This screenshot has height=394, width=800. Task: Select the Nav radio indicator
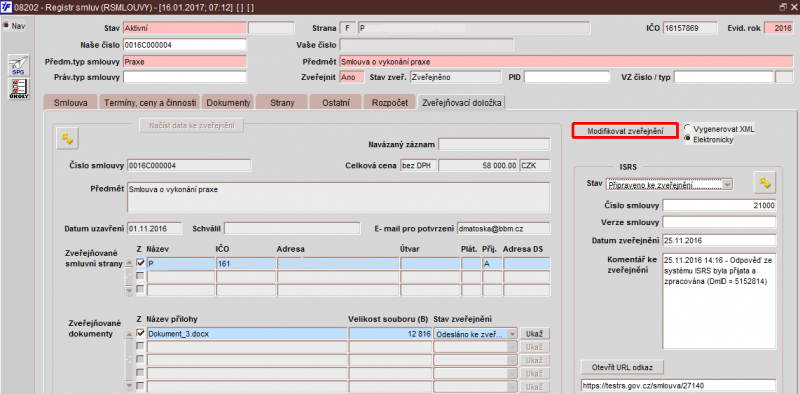click(x=6, y=26)
